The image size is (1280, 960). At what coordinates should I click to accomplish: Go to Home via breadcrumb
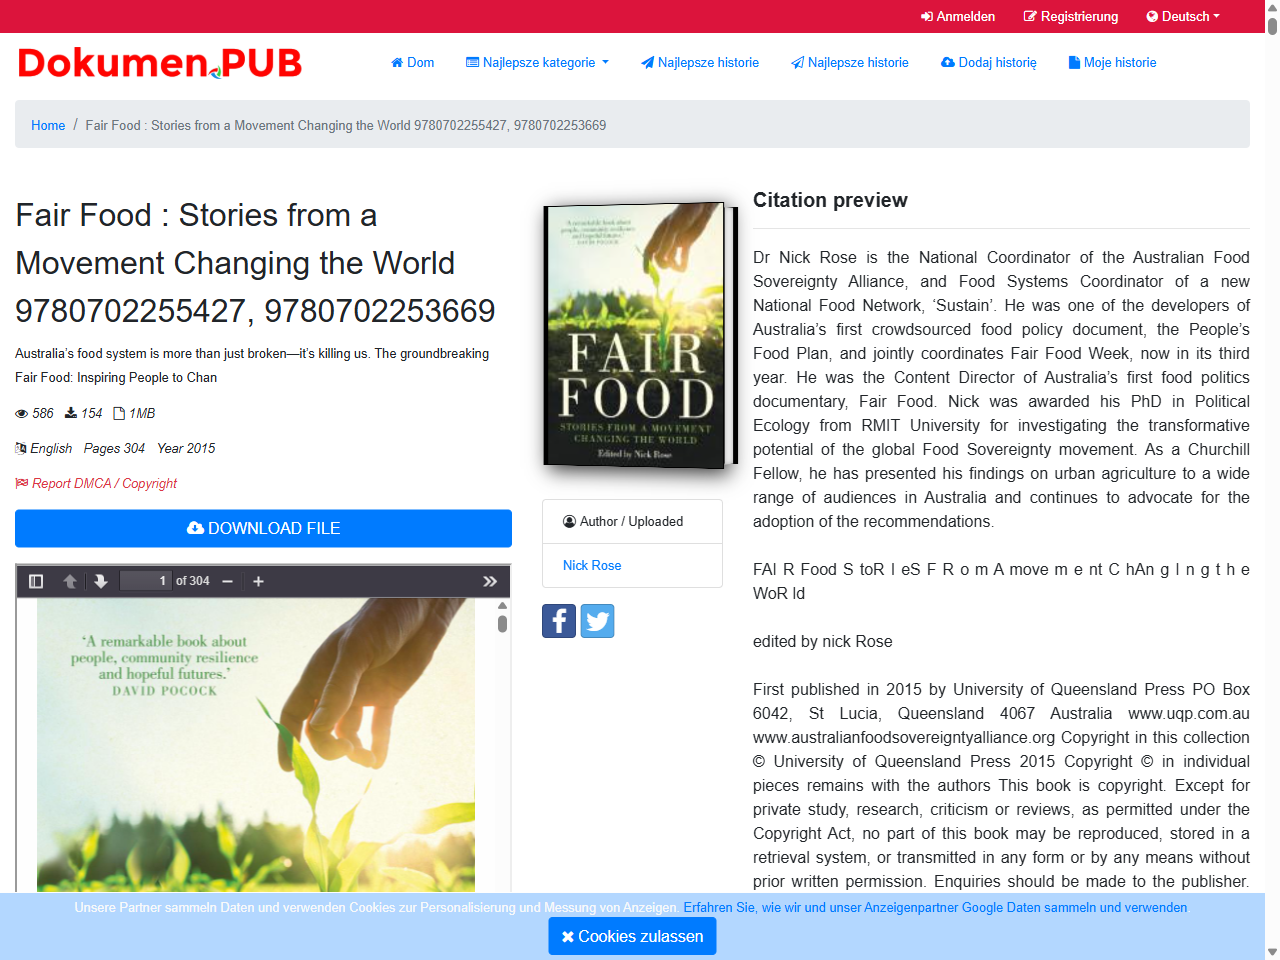[48, 125]
